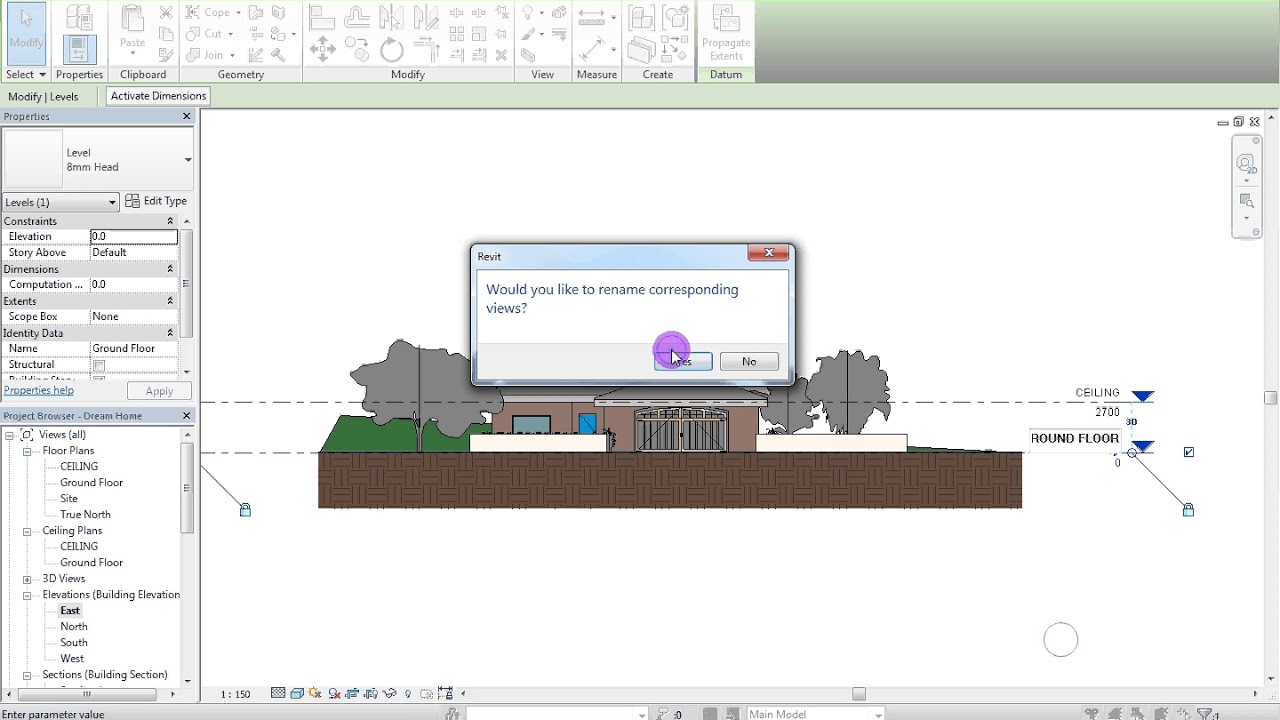Collapse Elevations (Building Elevation) node

[28, 595]
